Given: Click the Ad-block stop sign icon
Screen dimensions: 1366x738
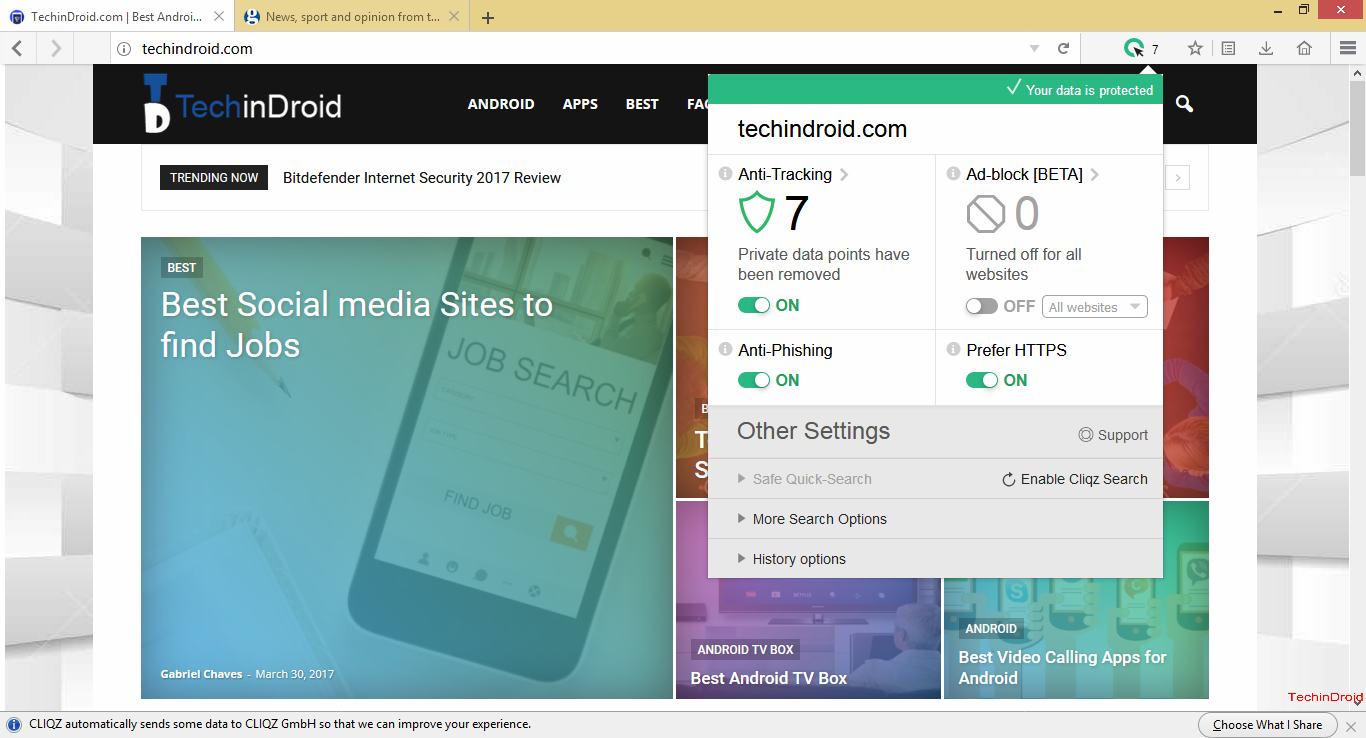Looking at the screenshot, I should click(x=985, y=213).
